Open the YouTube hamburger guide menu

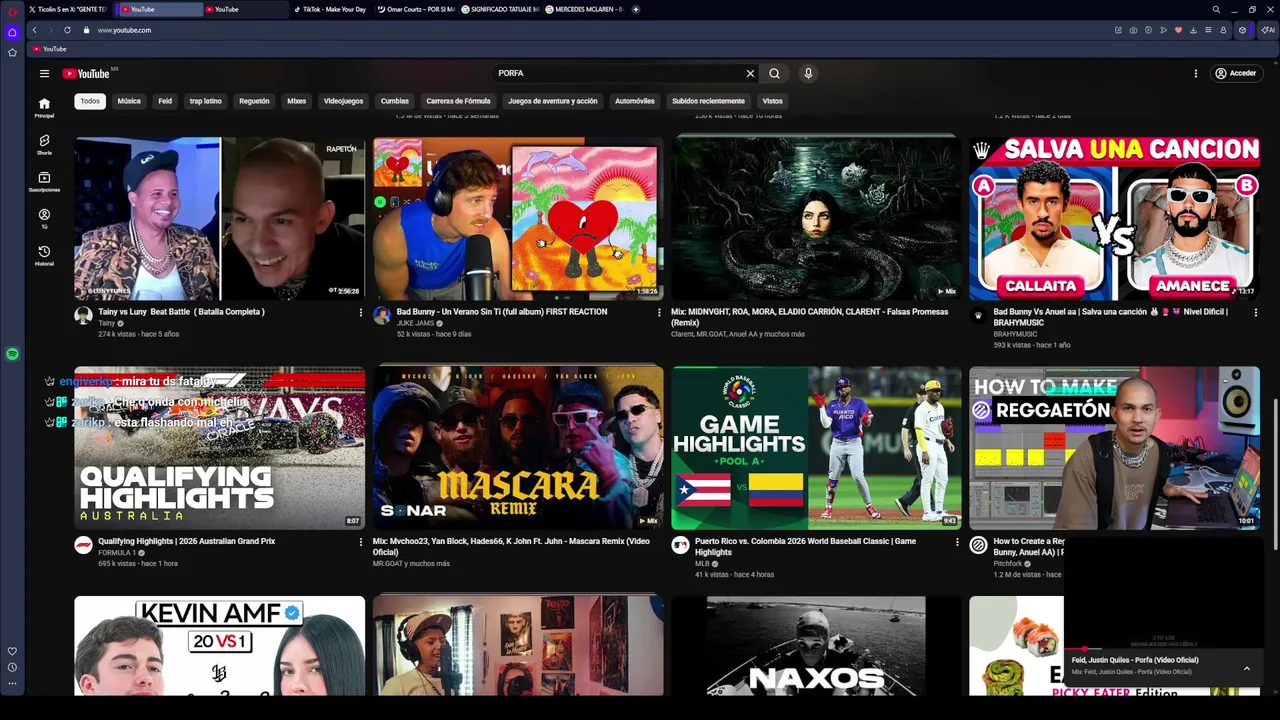(x=44, y=73)
